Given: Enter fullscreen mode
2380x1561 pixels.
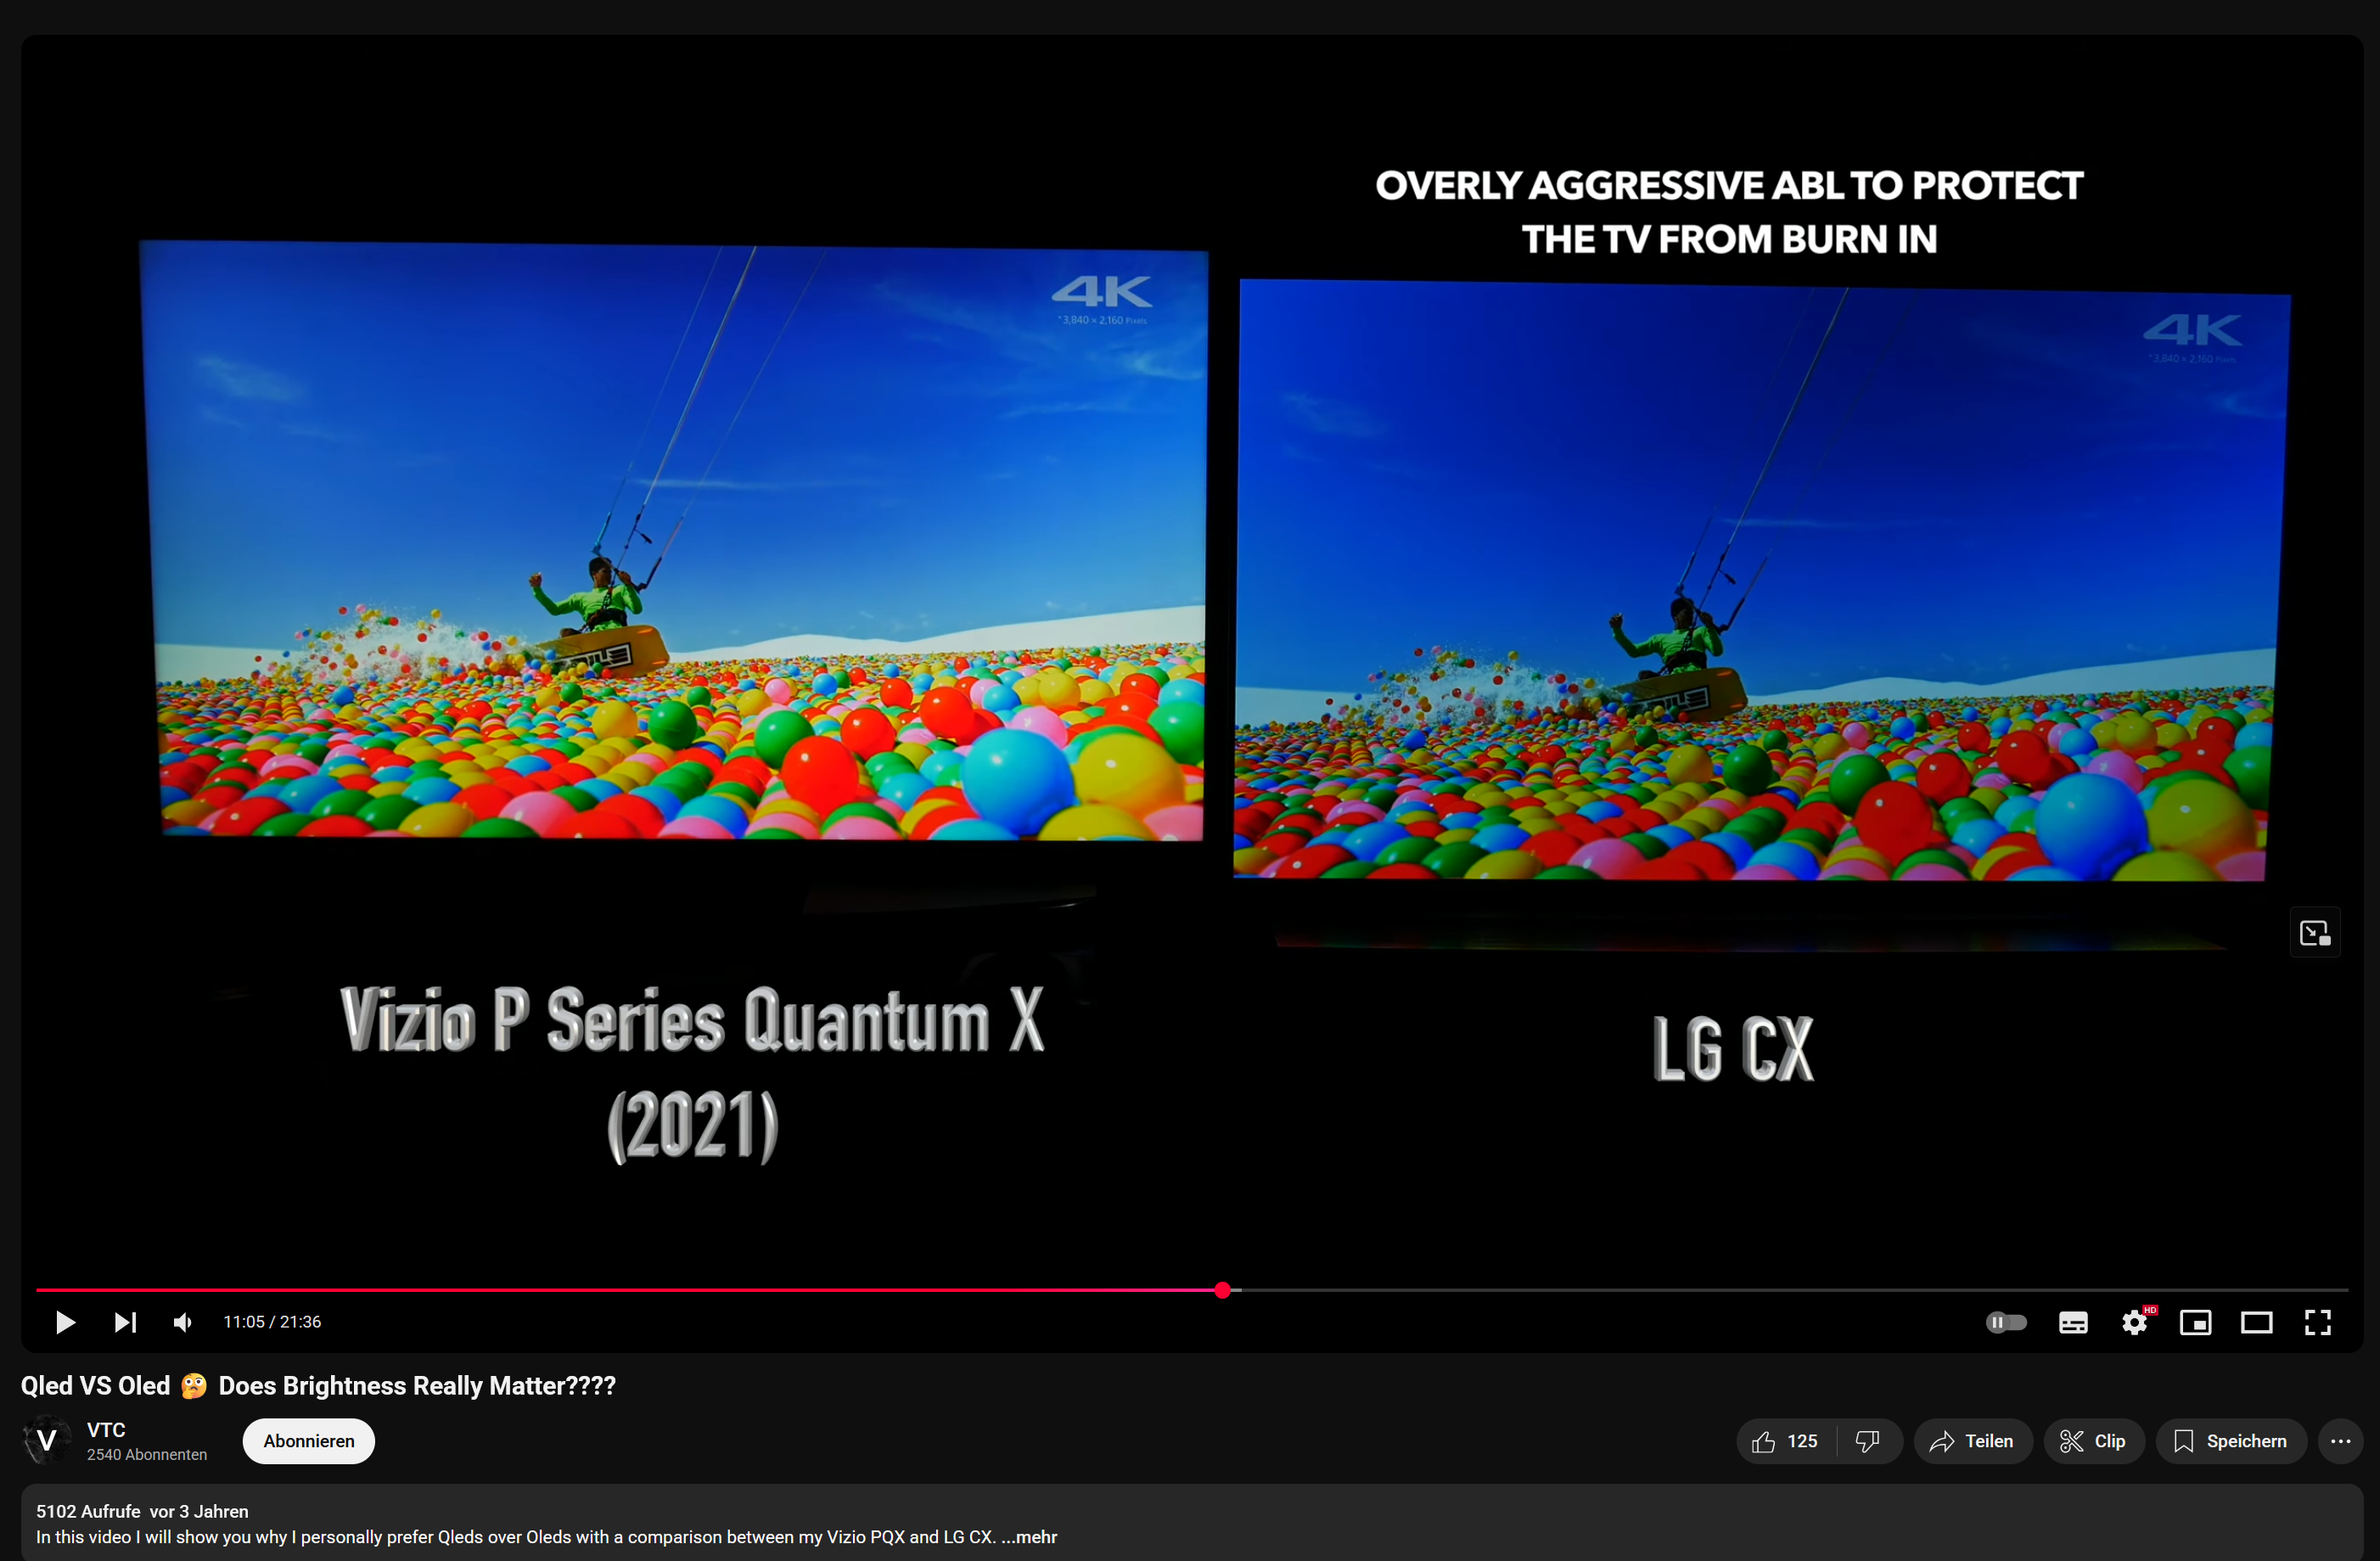Looking at the screenshot, I should (2317, 1322).
